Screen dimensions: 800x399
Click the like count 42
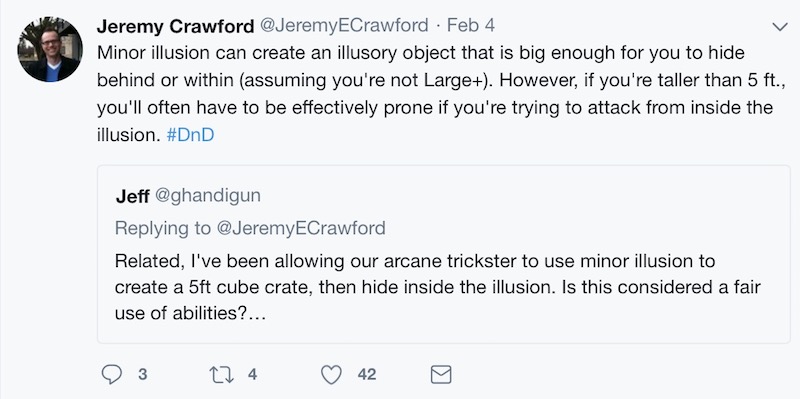tap(367, 375)
